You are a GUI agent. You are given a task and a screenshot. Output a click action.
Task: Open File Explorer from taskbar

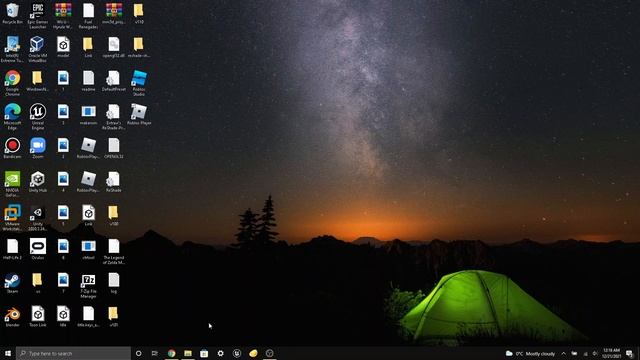tap(188, 353)
